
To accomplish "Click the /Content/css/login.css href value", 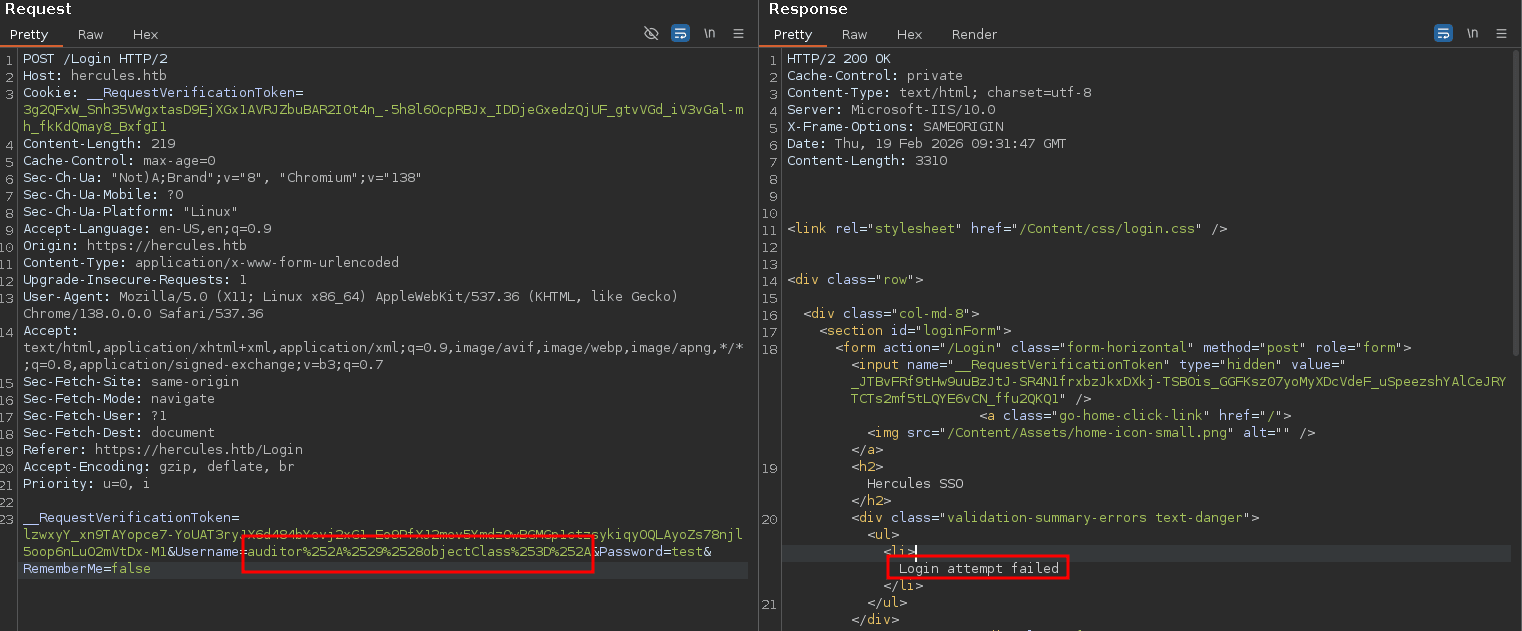I will point(1107,229).
